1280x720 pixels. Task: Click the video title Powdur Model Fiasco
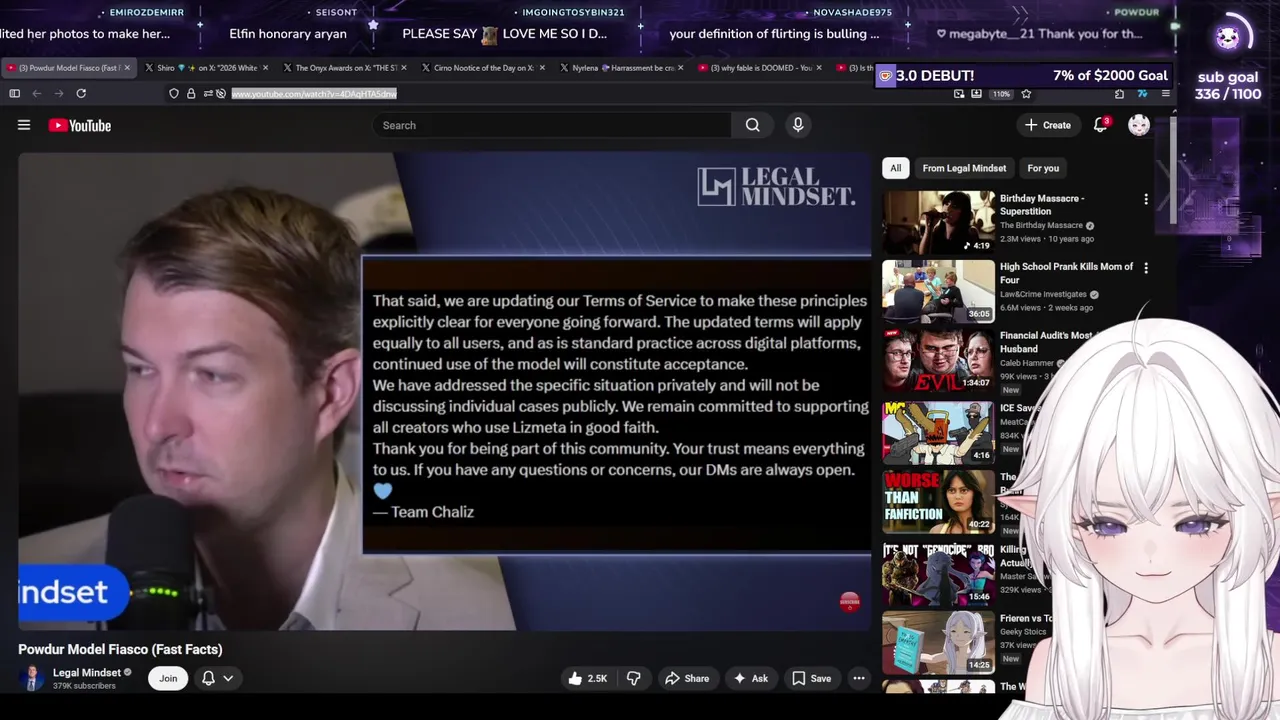tap(120, 649)
